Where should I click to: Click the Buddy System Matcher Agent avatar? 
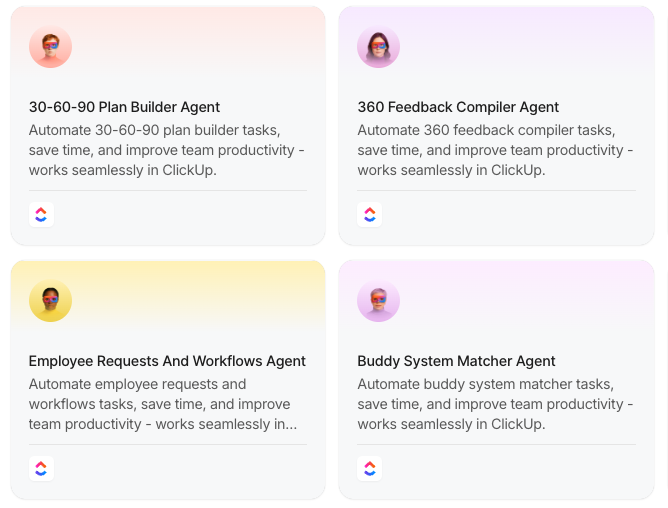(378, 300)
